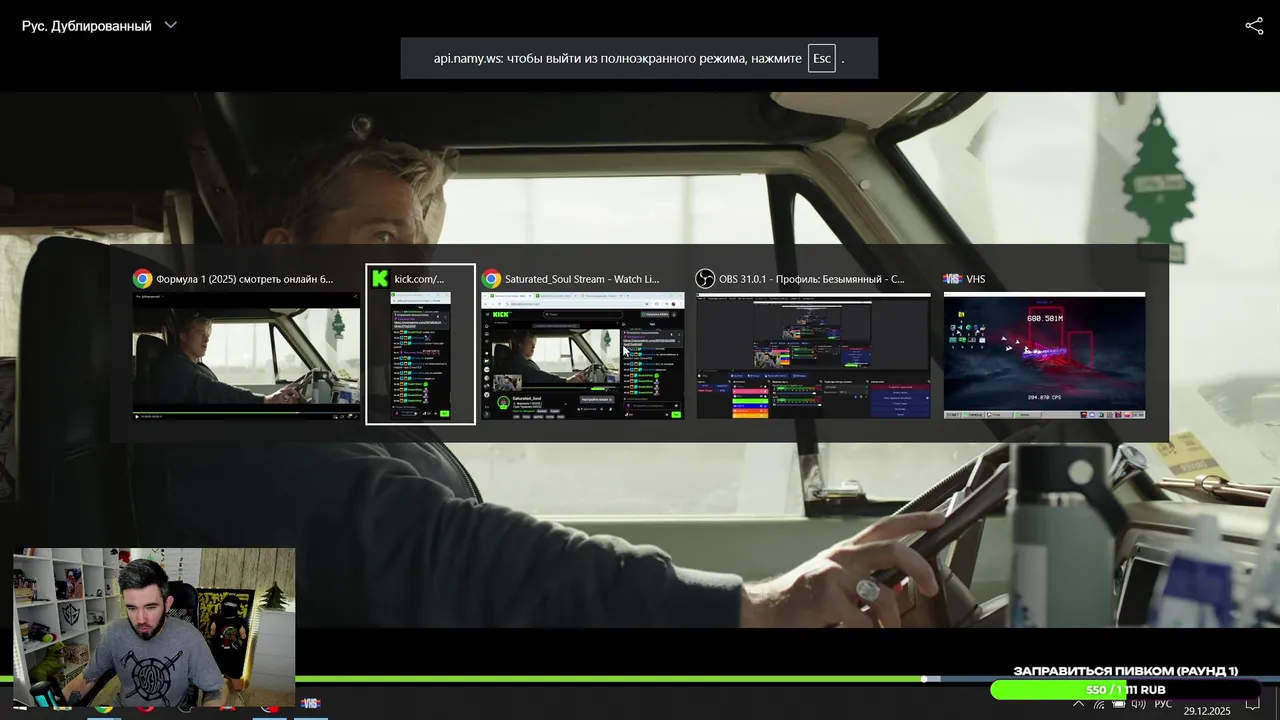Switch to the Формула 1 (2025) Chrome window
The height and width of the screenshot is (720, 1280).
coord(247,346)
